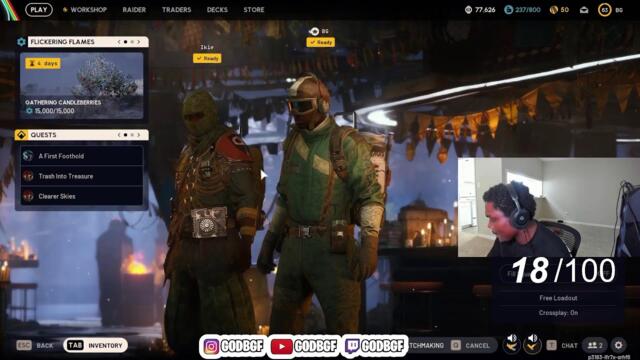Go to previous Flickering Flames page
Image resolution: width=640 pixels, height=360 pixels.
click(119, 42)
